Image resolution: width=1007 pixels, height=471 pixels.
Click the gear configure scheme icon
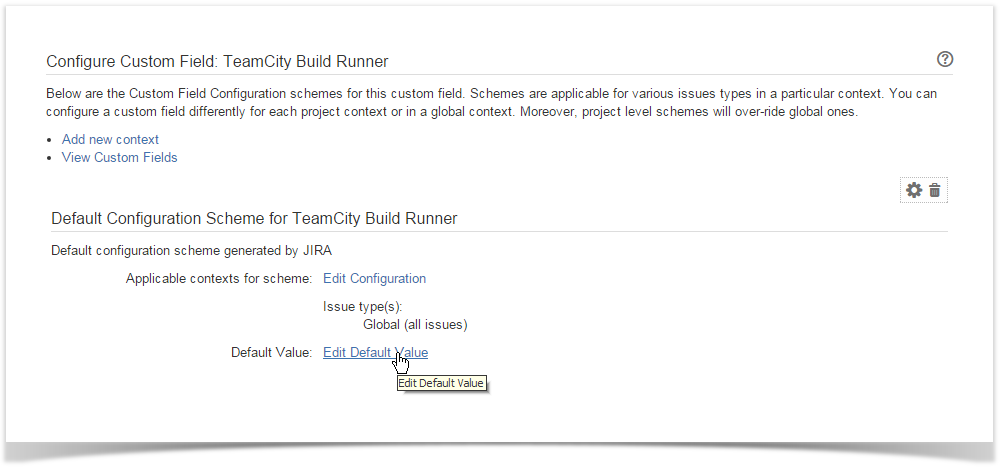pos(913,190)
